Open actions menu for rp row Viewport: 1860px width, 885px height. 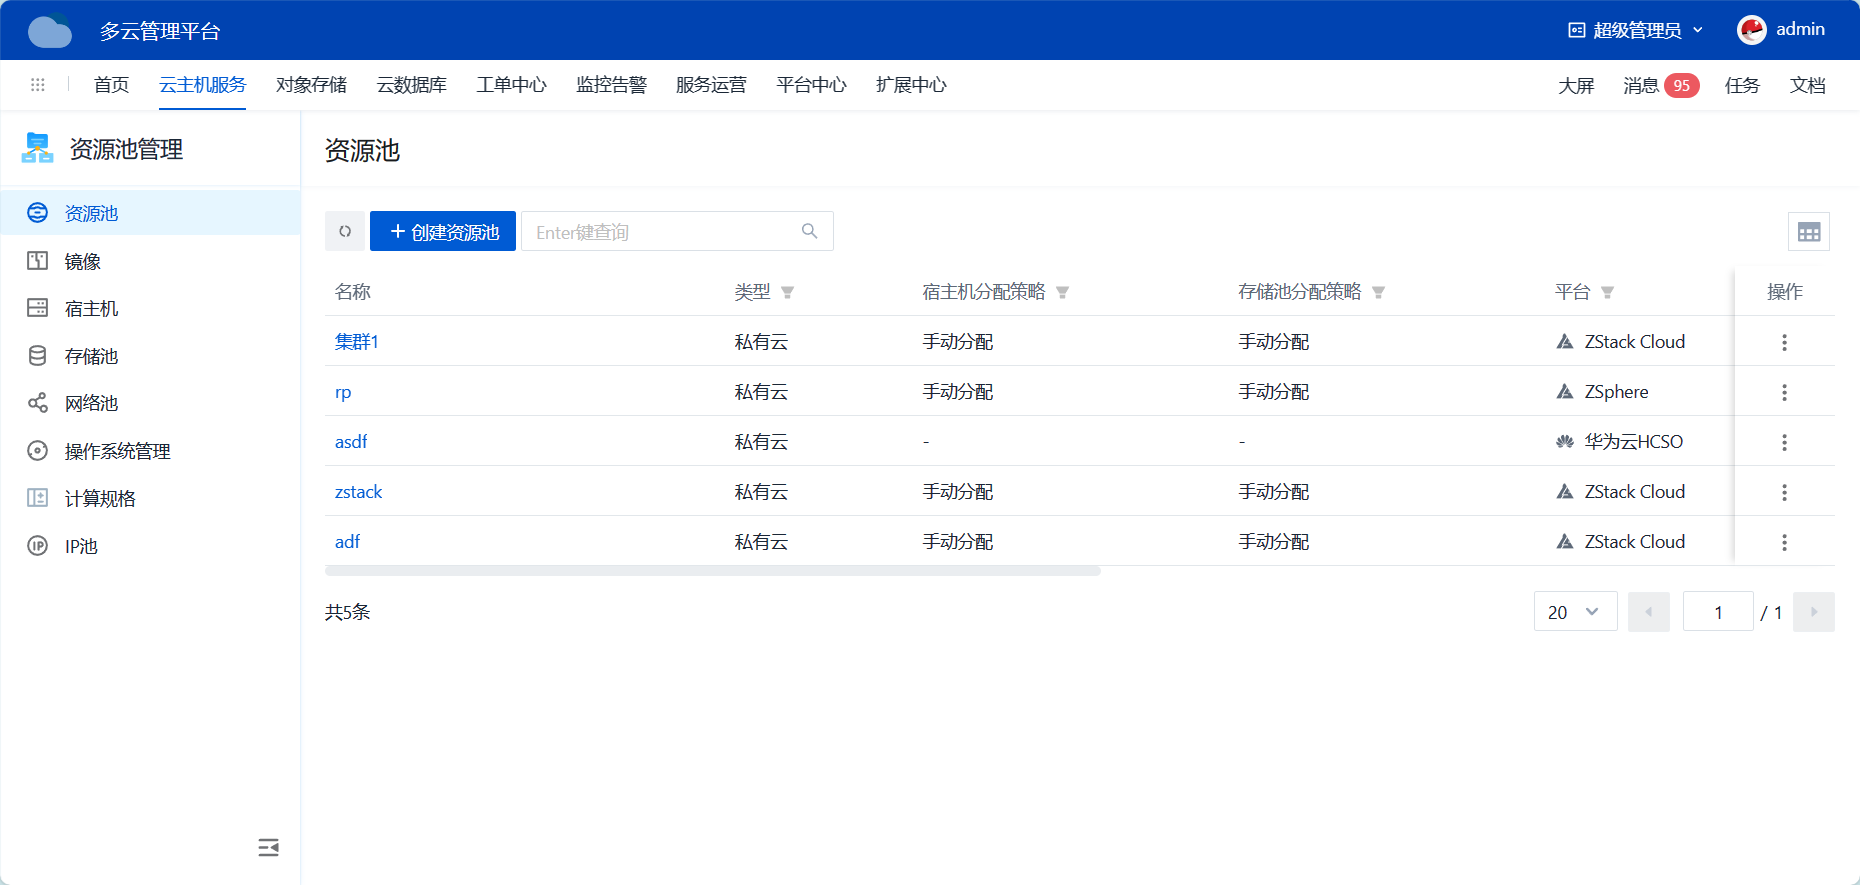1784,392
